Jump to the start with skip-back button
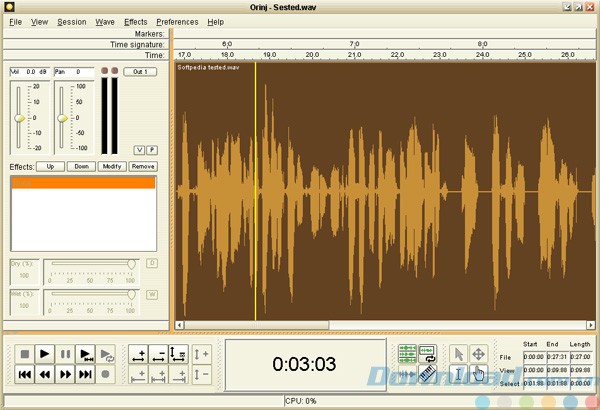 (x=23, y=374)
